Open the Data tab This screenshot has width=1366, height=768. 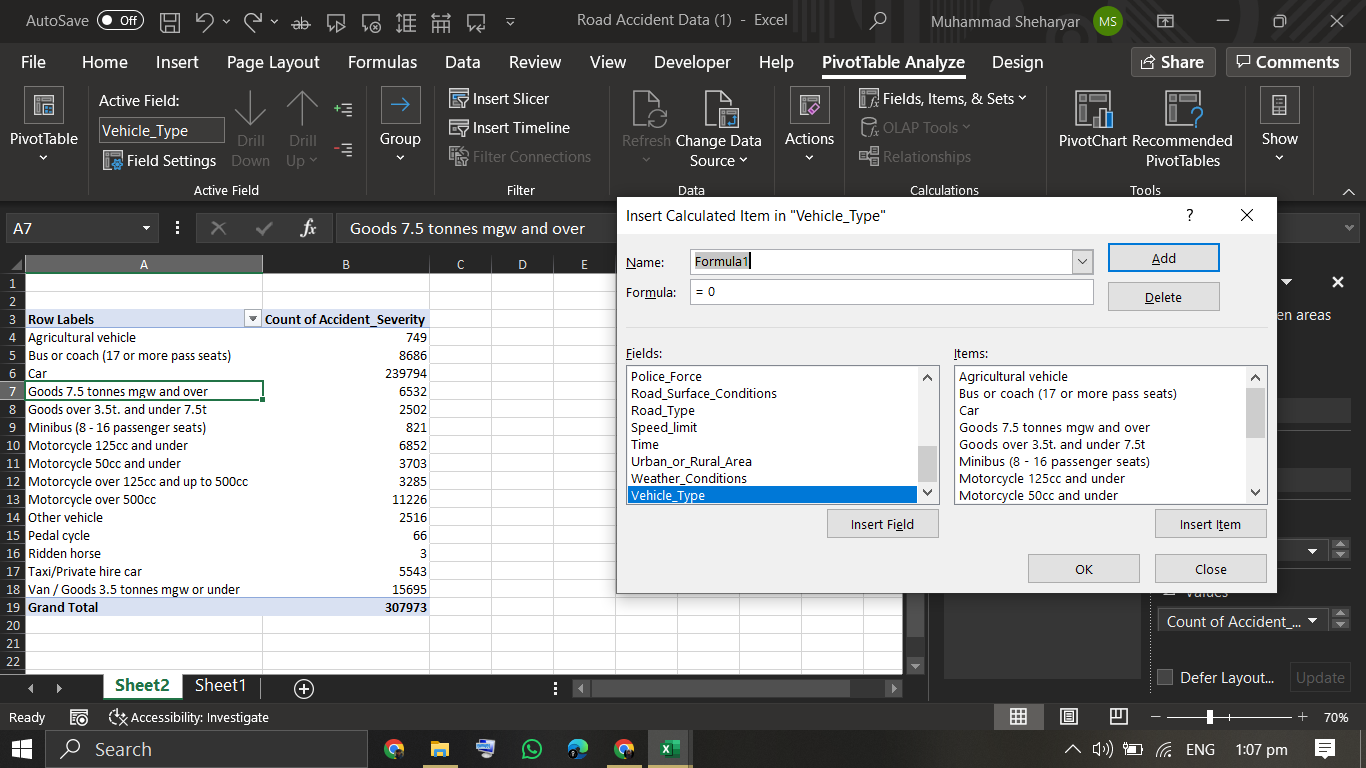pos(462,62)
